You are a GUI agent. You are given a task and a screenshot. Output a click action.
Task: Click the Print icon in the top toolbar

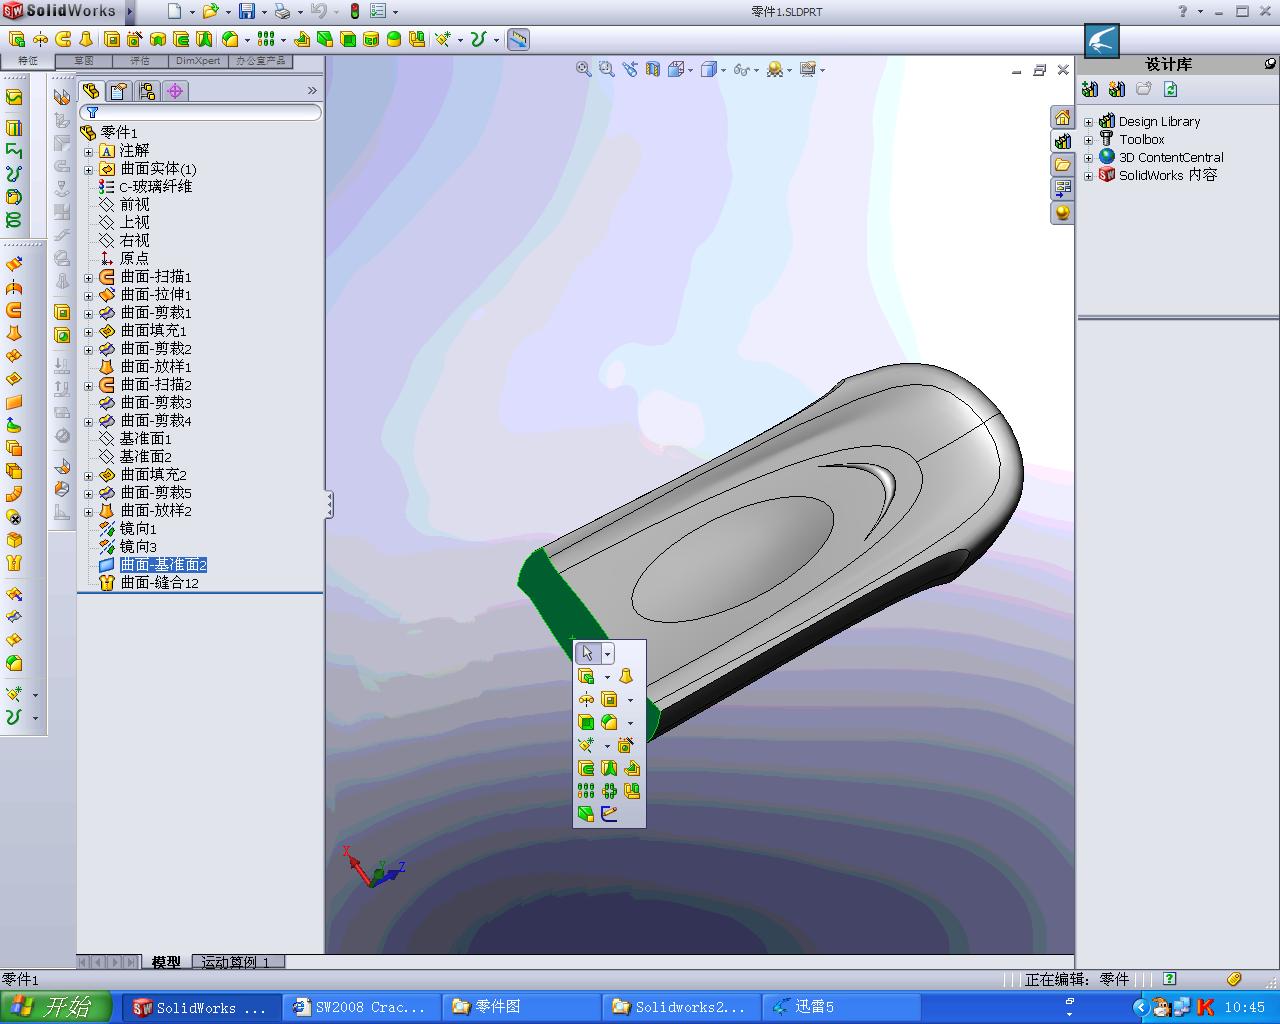point(282,11)
